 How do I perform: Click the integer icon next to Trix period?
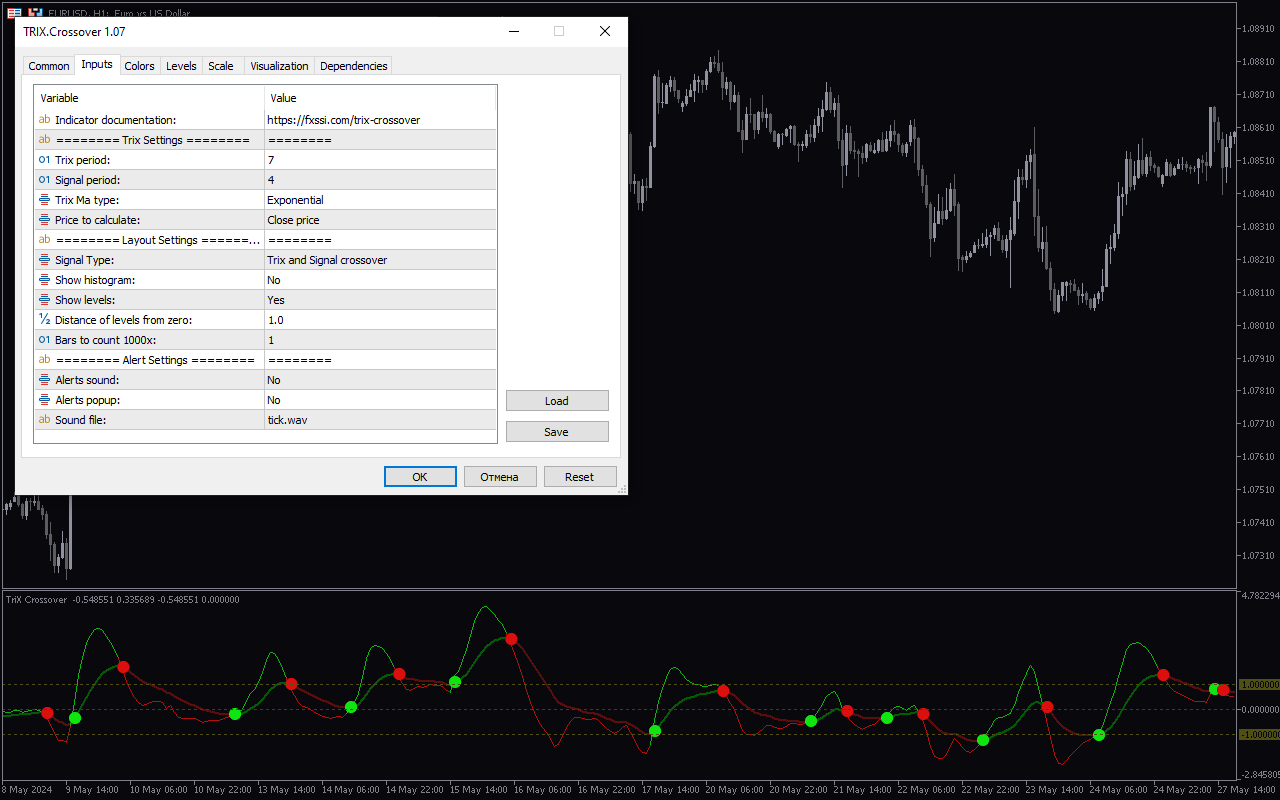pos(44,160)
